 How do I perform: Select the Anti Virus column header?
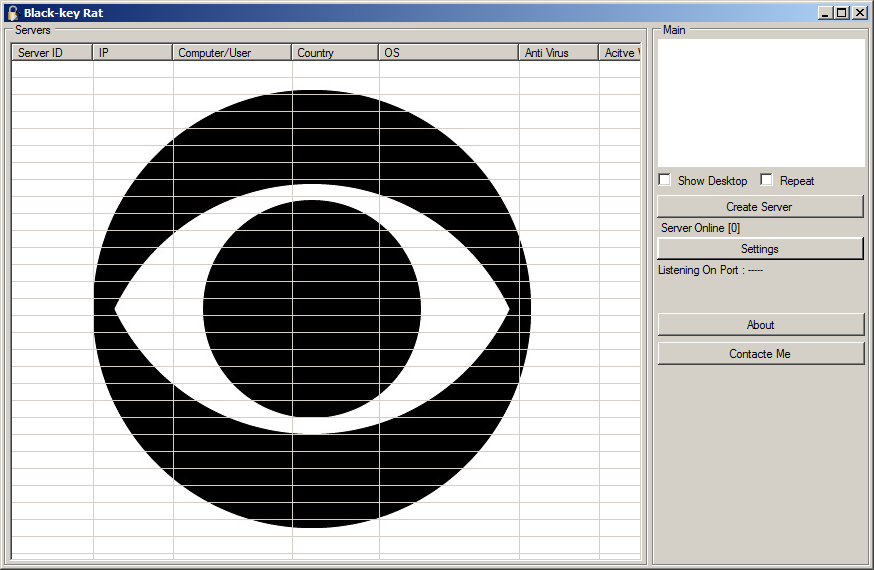pyautogui.click(x=558, y=53)
